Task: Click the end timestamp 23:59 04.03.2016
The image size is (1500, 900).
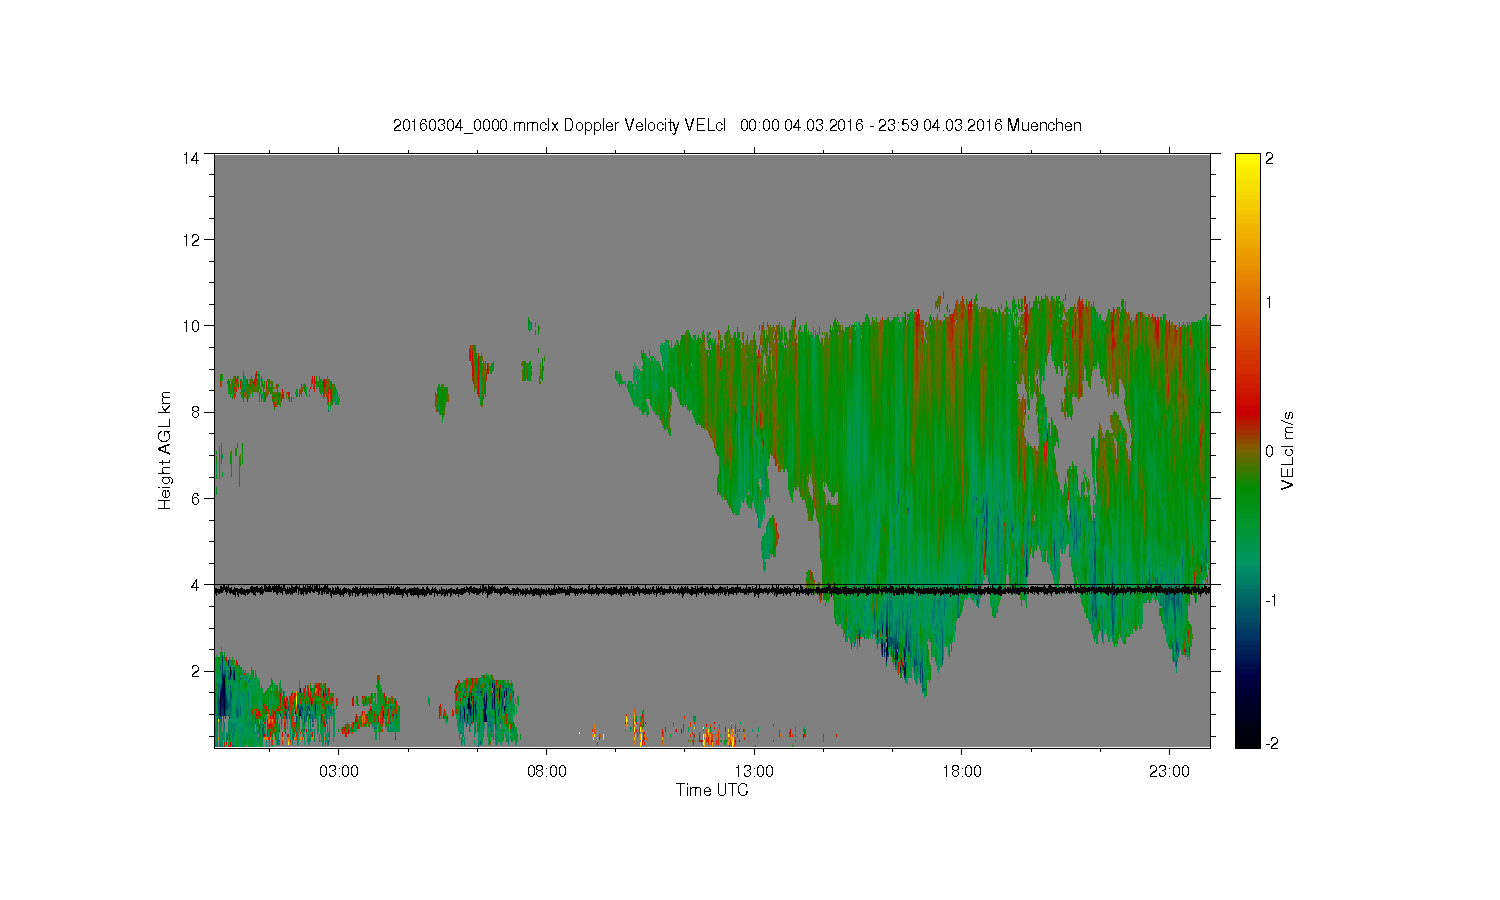Action: [940, 126]
